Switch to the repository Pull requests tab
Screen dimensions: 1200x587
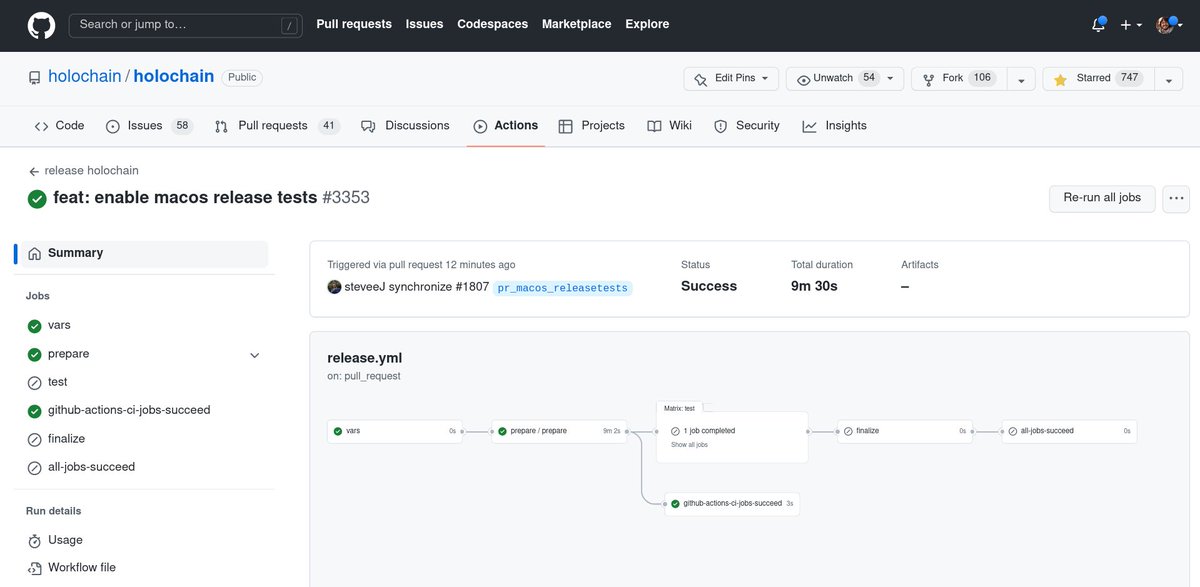pos(277,126)
